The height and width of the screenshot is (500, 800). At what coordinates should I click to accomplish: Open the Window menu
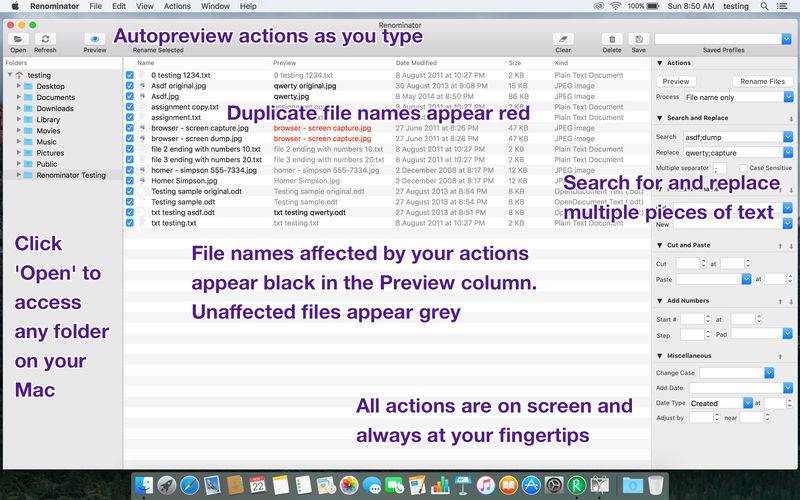point(215,6)
